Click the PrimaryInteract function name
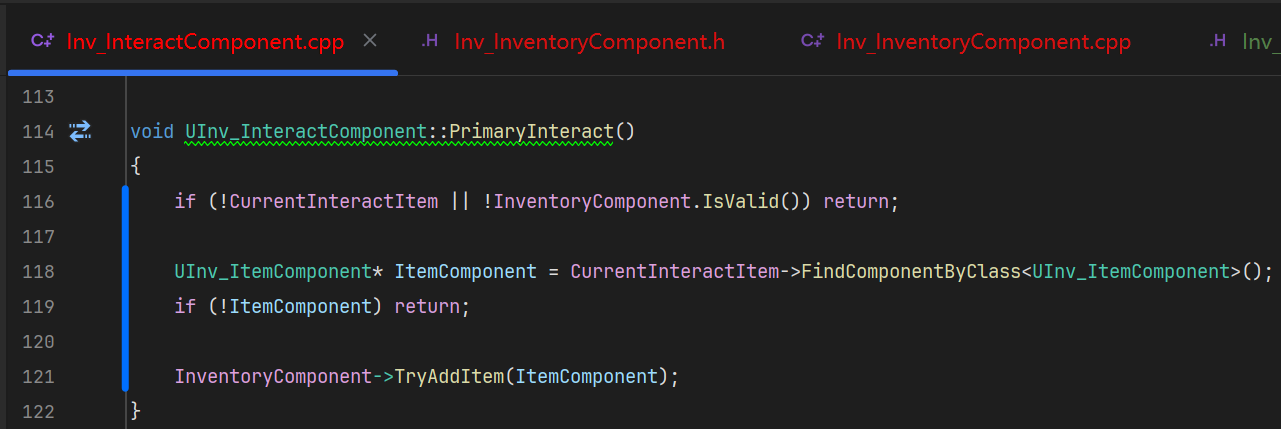1281x429 pixels. coord(532,131)
